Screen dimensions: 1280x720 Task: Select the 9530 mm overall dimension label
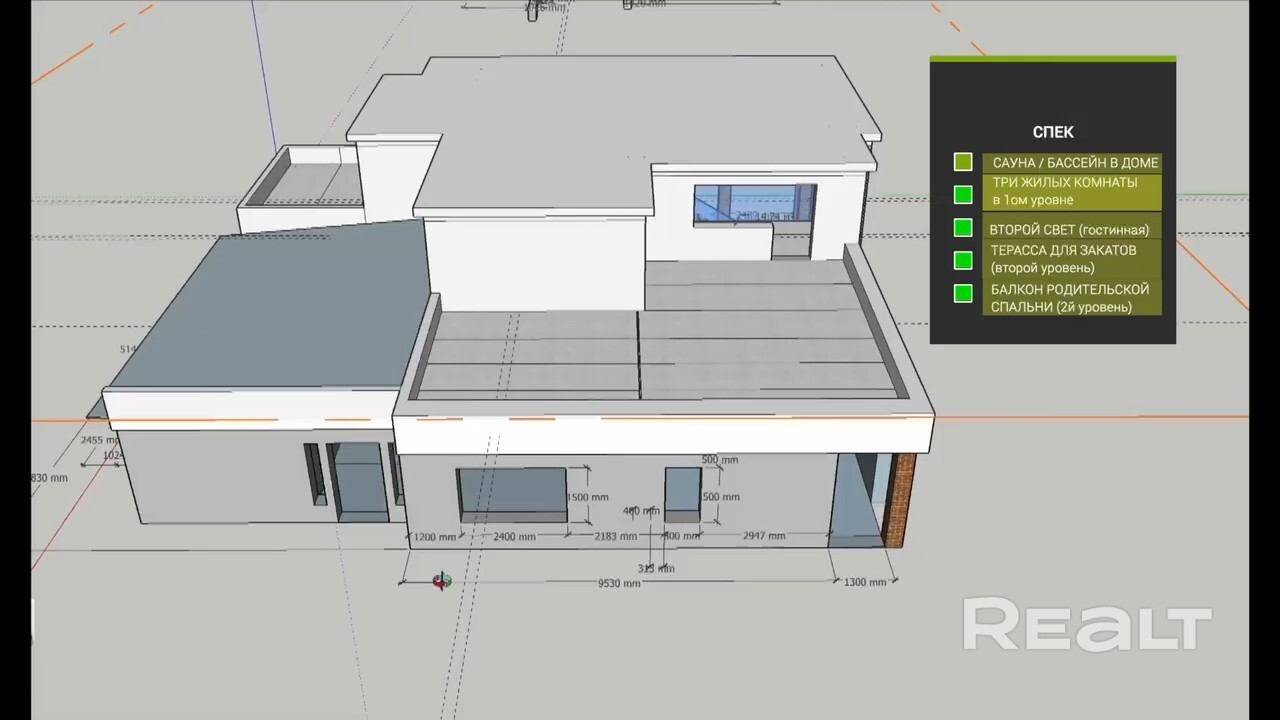tap(618, 583)
